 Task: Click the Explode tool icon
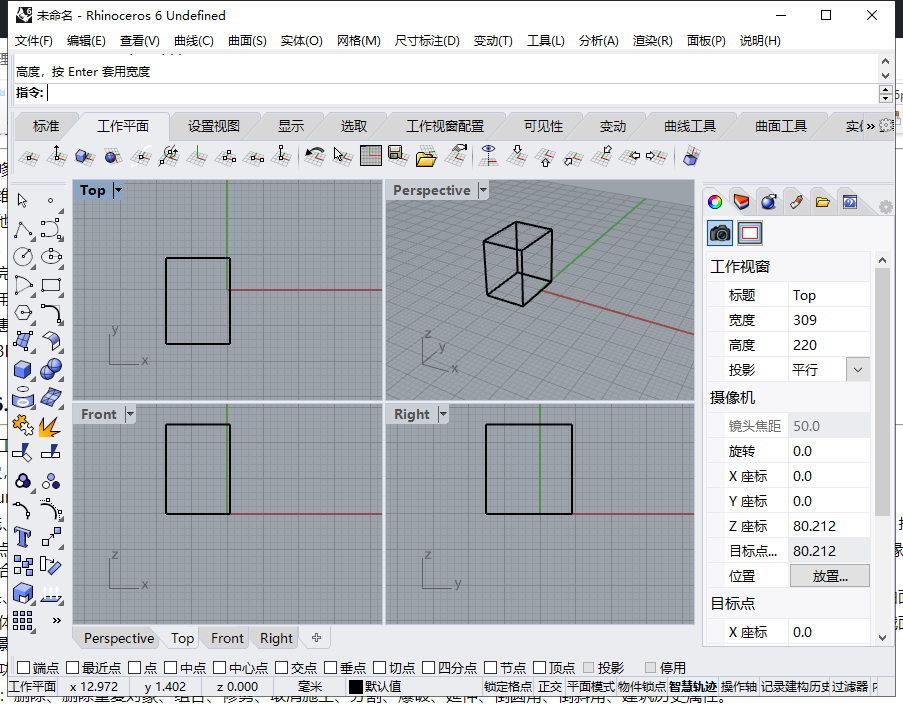(x=51, y=426)
